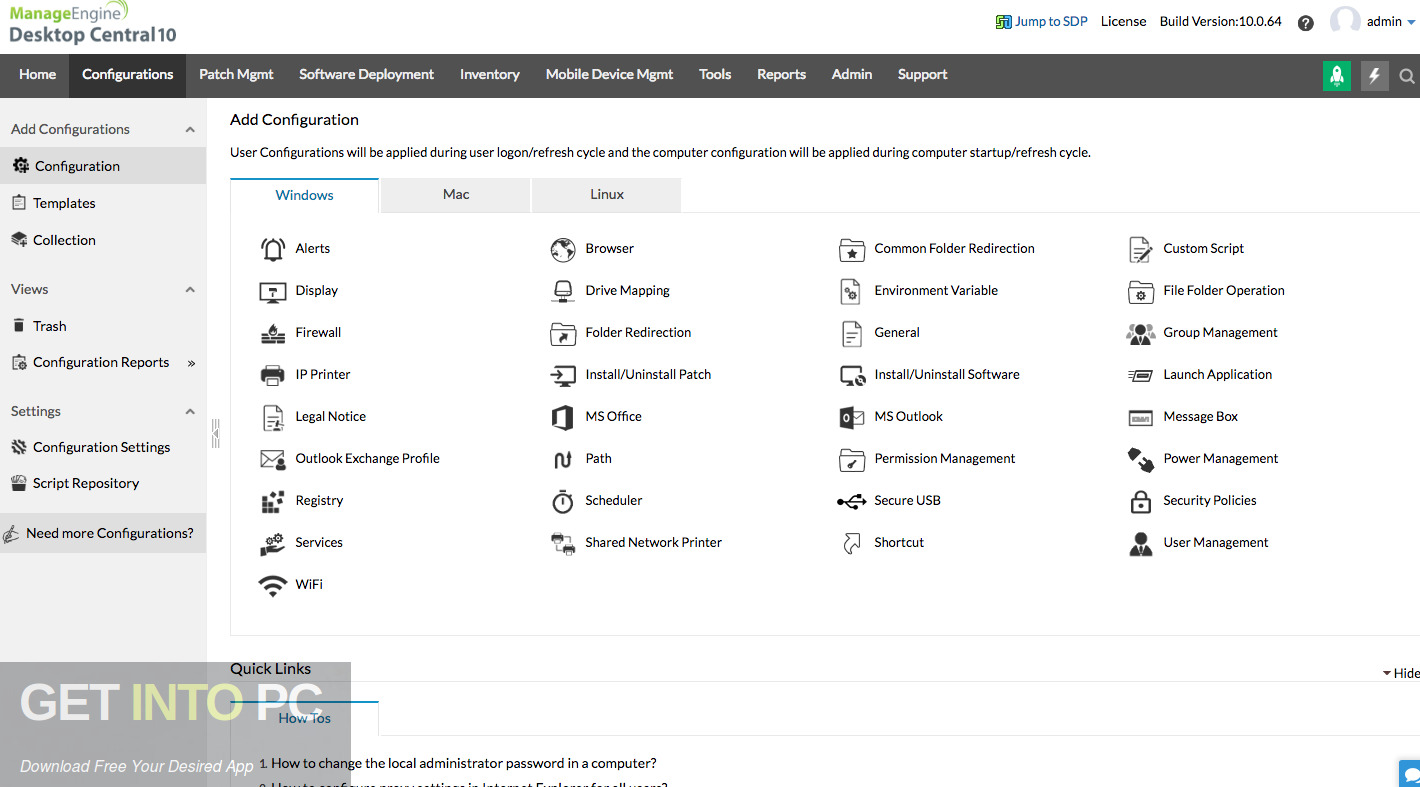The height and width of the screenshot is (787, 1420).
Task: Open the Patch Mgmt menu
Action: [236, 74]
